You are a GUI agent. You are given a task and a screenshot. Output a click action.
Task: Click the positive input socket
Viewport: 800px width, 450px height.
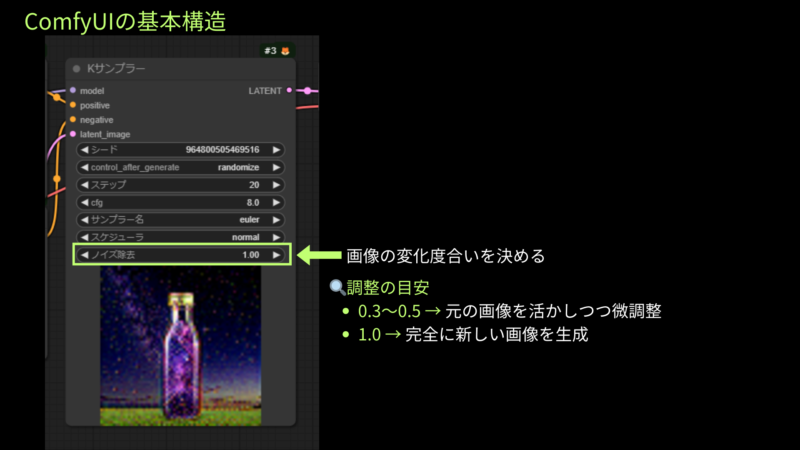(x=73, y=105)
